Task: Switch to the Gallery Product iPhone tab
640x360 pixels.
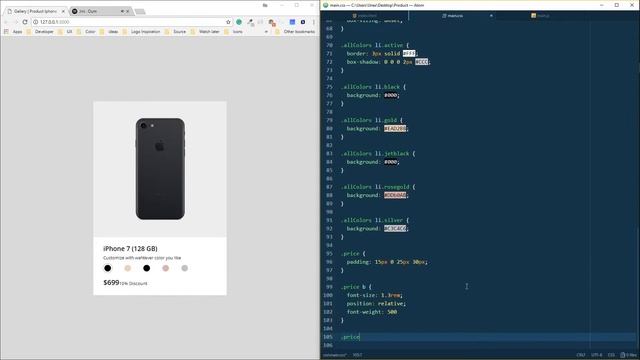Action: click(35, 11)
